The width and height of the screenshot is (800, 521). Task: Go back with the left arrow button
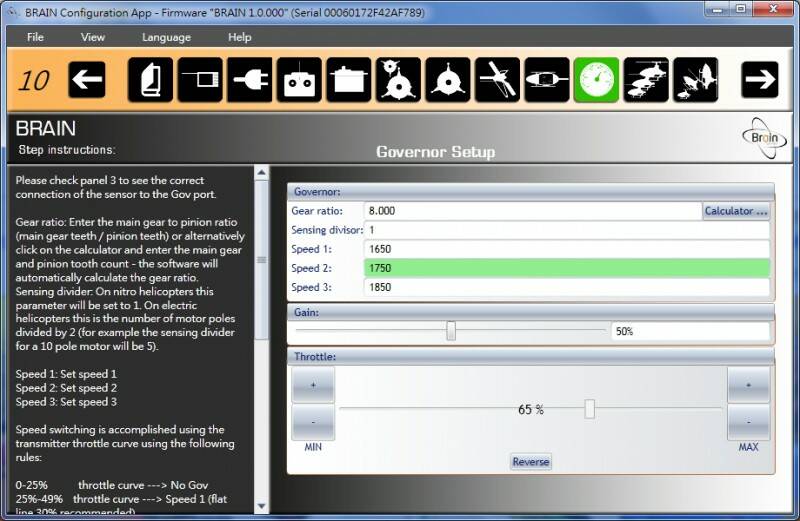pyautogui.click(x=87, y=80)
